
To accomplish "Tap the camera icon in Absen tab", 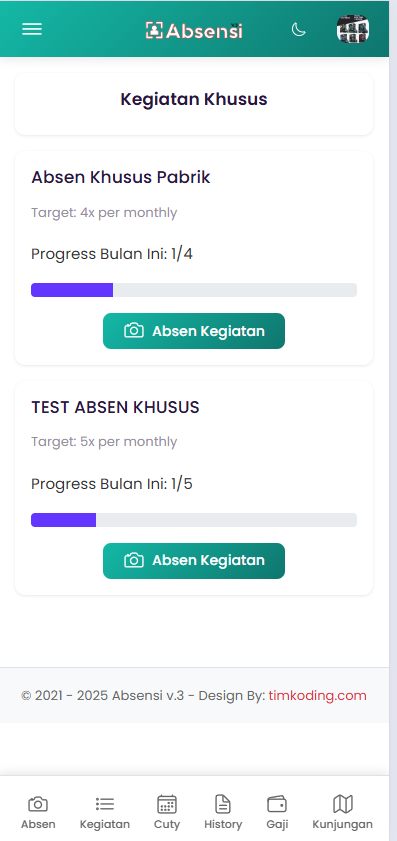I will click(38, 804).
